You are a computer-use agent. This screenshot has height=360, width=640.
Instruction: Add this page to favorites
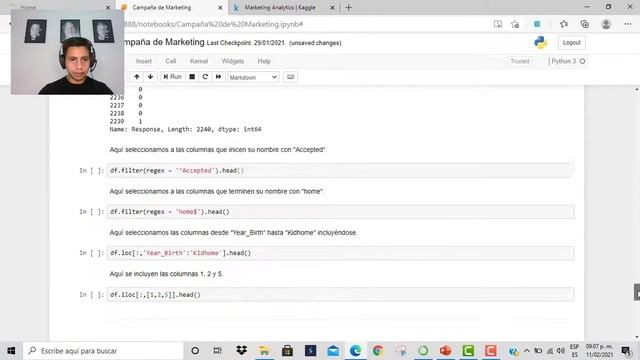[515, 24]
